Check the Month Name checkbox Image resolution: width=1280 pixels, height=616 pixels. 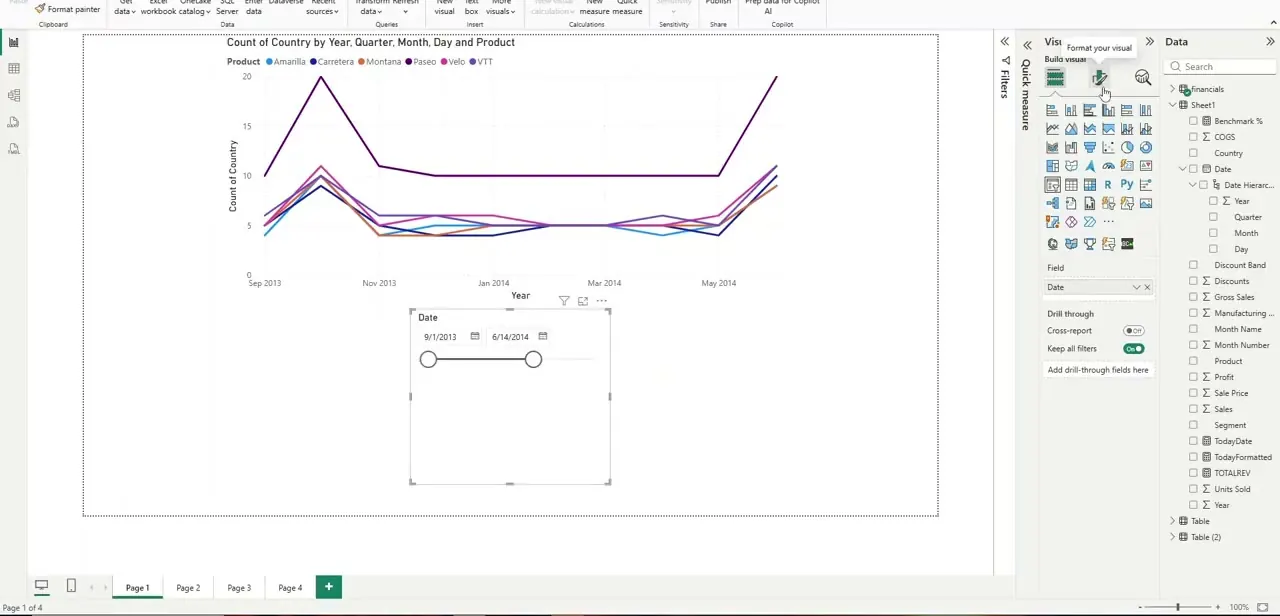tap(1193, 329)
